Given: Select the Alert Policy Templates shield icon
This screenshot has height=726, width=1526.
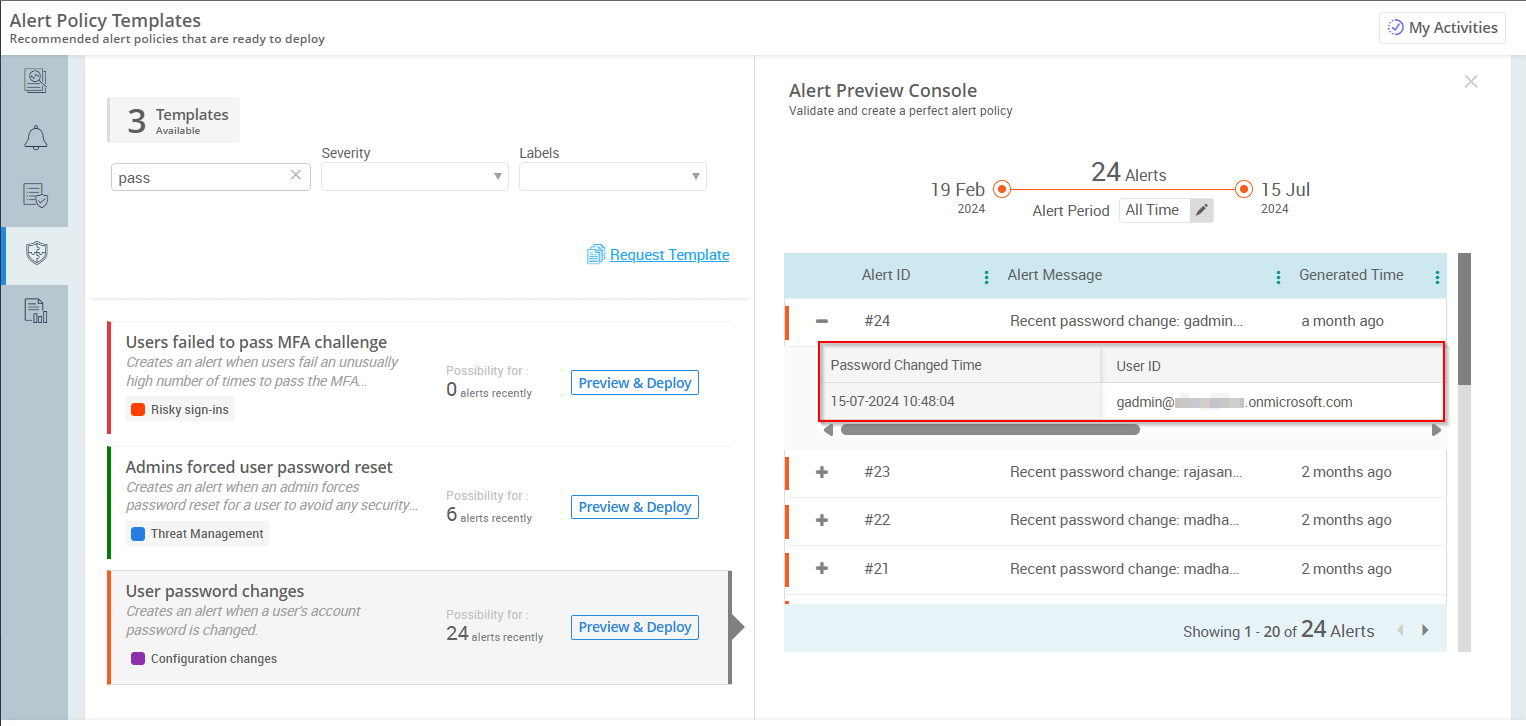Looking at the screenshot, I should tap(34, 253).
